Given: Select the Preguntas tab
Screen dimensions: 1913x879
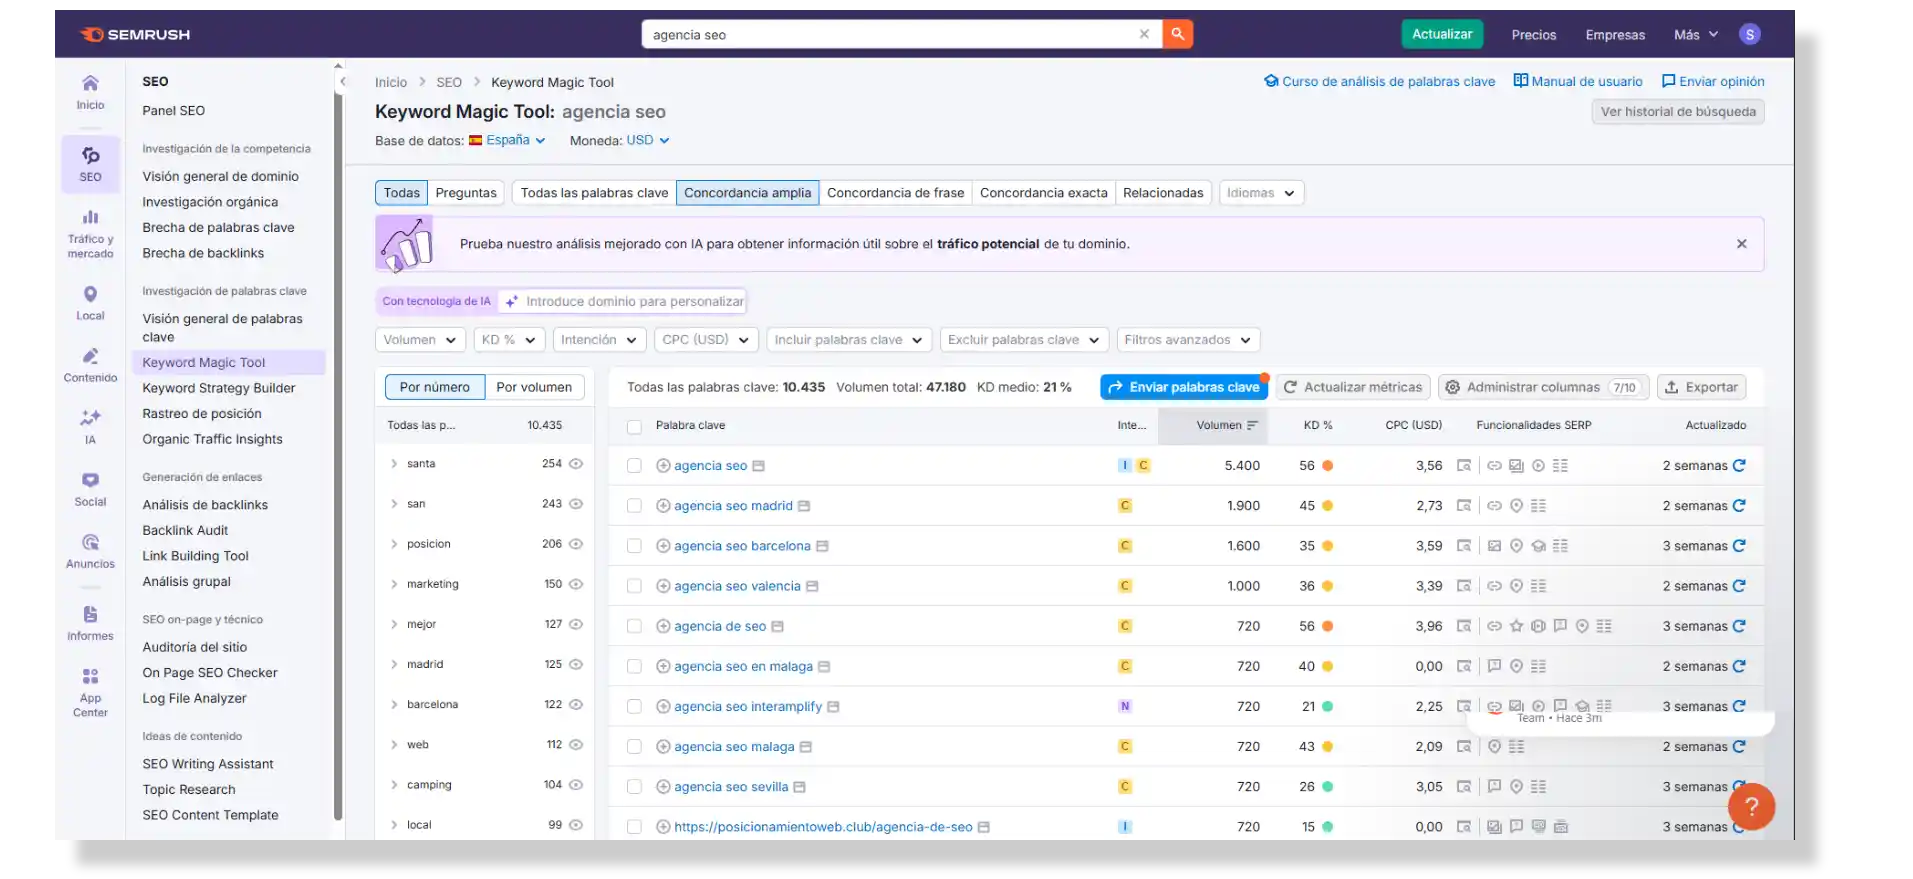Looking at the screenshot, I should point(466,193).
